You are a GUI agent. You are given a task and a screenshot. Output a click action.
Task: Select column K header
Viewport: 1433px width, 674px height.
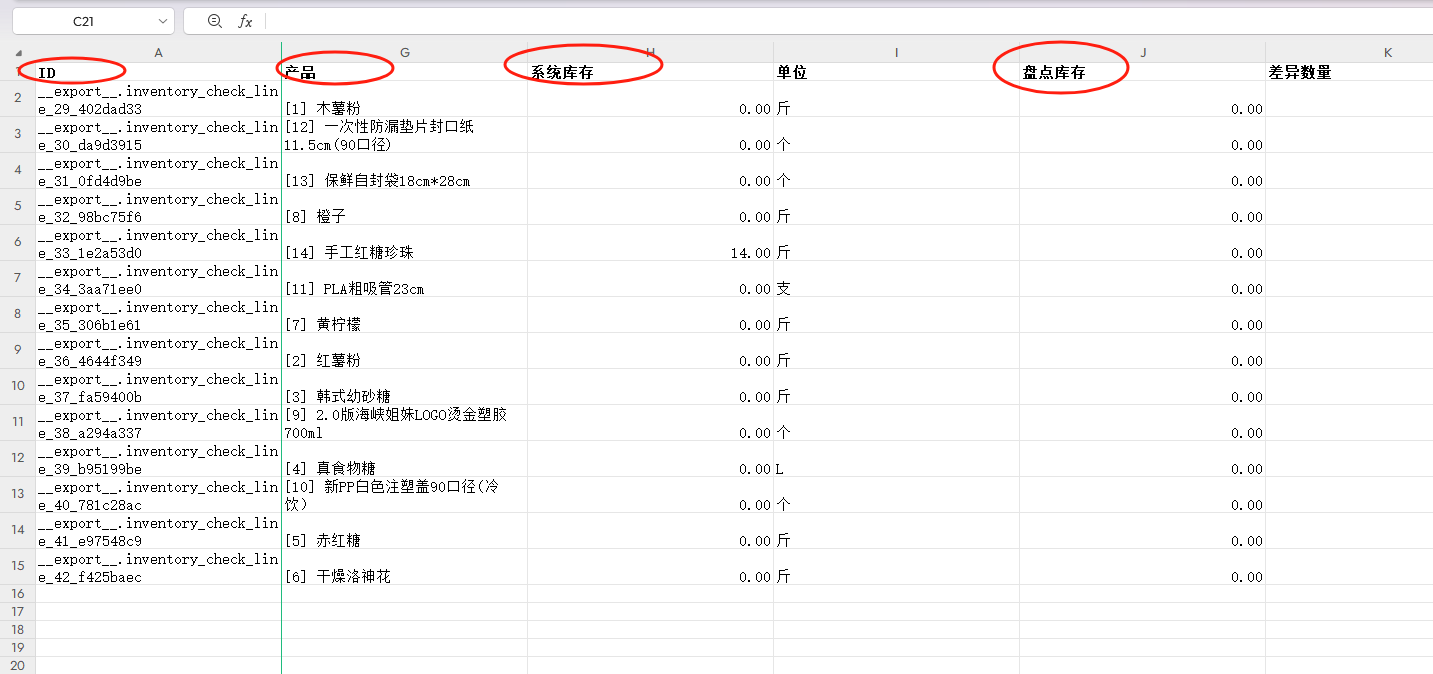(x=1388, y=52)
